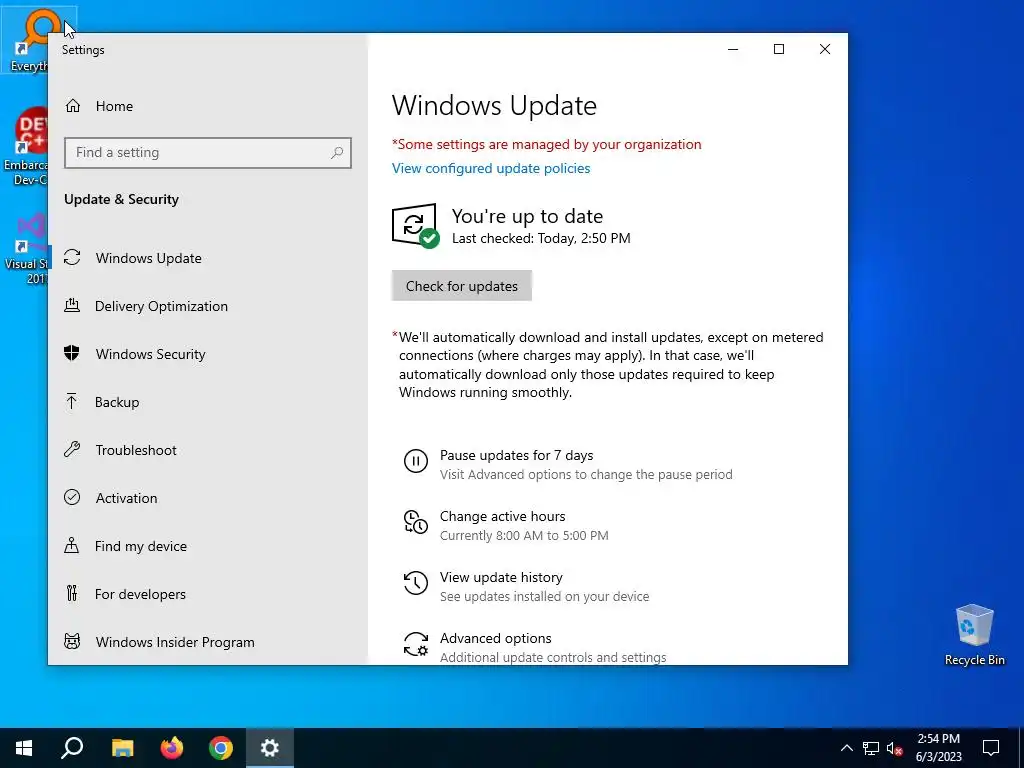The image size is (1024, 768).
Task: Click the muted volume tray icon
Action: (895, 748)
